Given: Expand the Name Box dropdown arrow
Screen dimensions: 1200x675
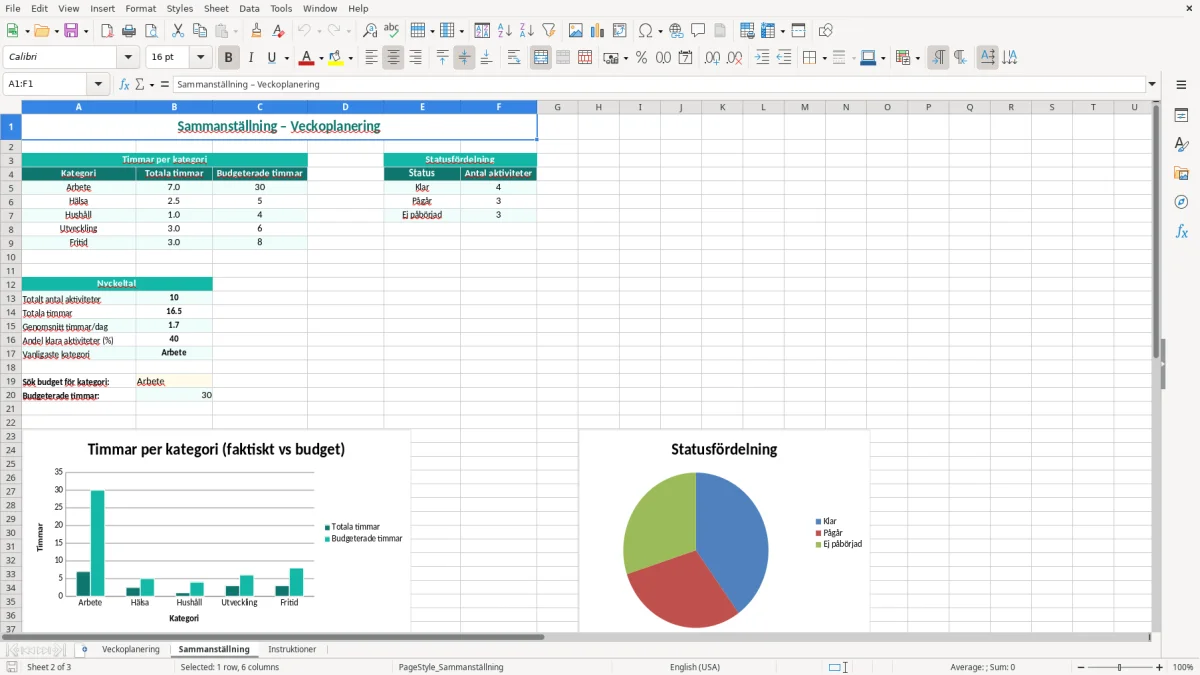Looking at the screenshot, I should click(x=98, y=84).
